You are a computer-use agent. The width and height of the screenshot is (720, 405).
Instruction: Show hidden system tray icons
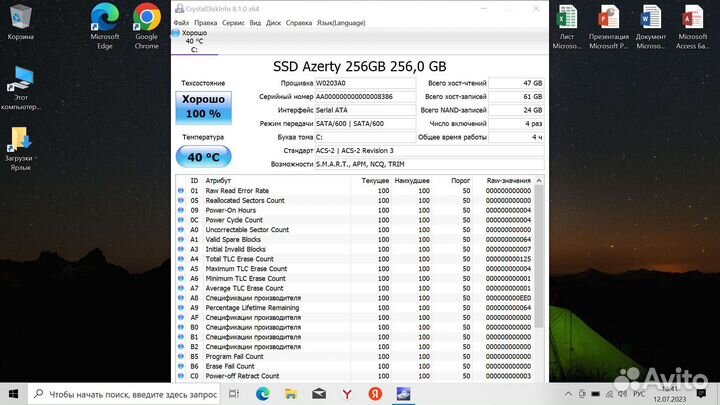568,394
